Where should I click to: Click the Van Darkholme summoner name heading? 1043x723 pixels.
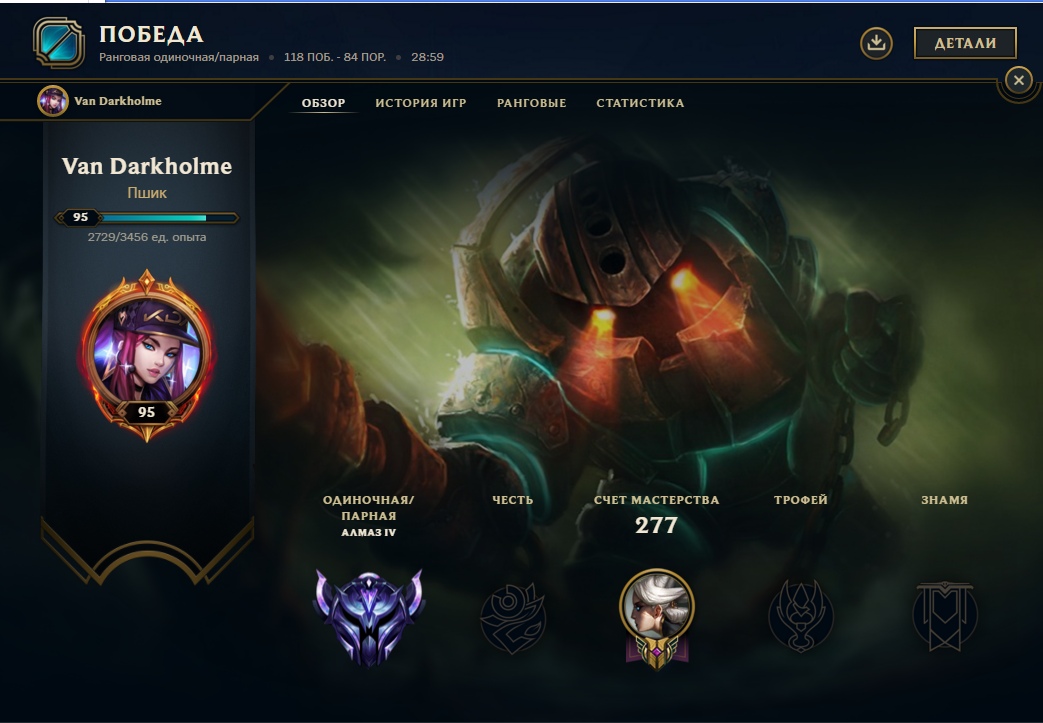point(147,166)
